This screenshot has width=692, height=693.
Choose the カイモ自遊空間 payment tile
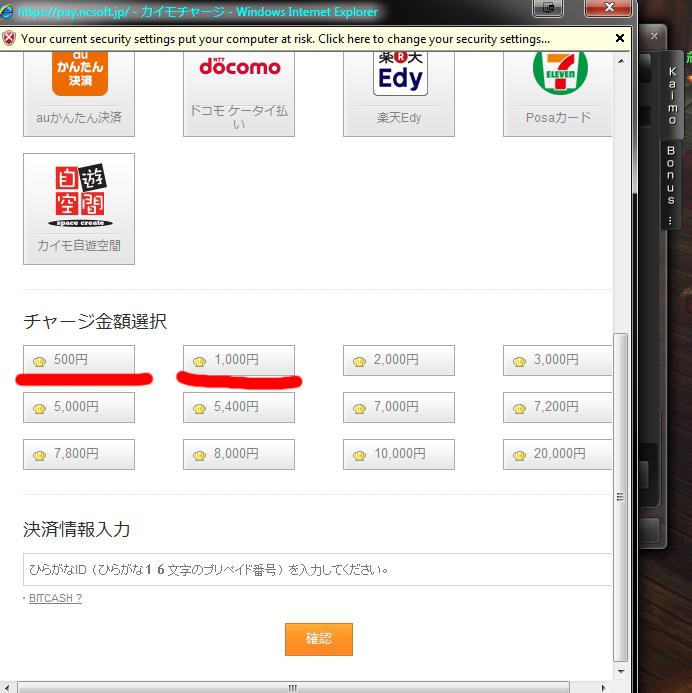click(79, 209)
